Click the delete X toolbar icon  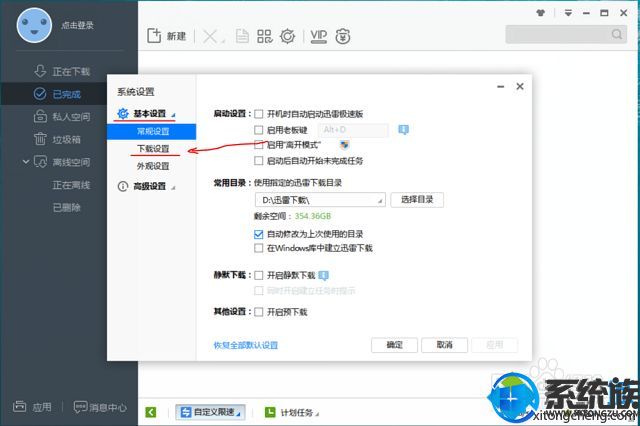click(210, 36)
